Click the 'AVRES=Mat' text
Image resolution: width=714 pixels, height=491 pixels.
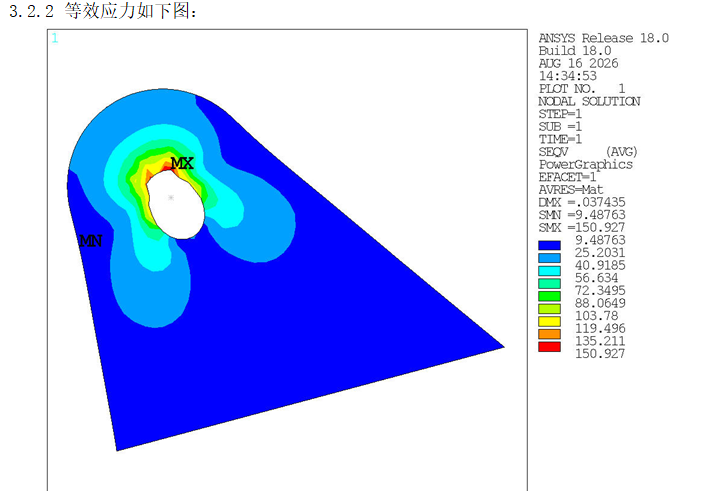coord(571,189)
